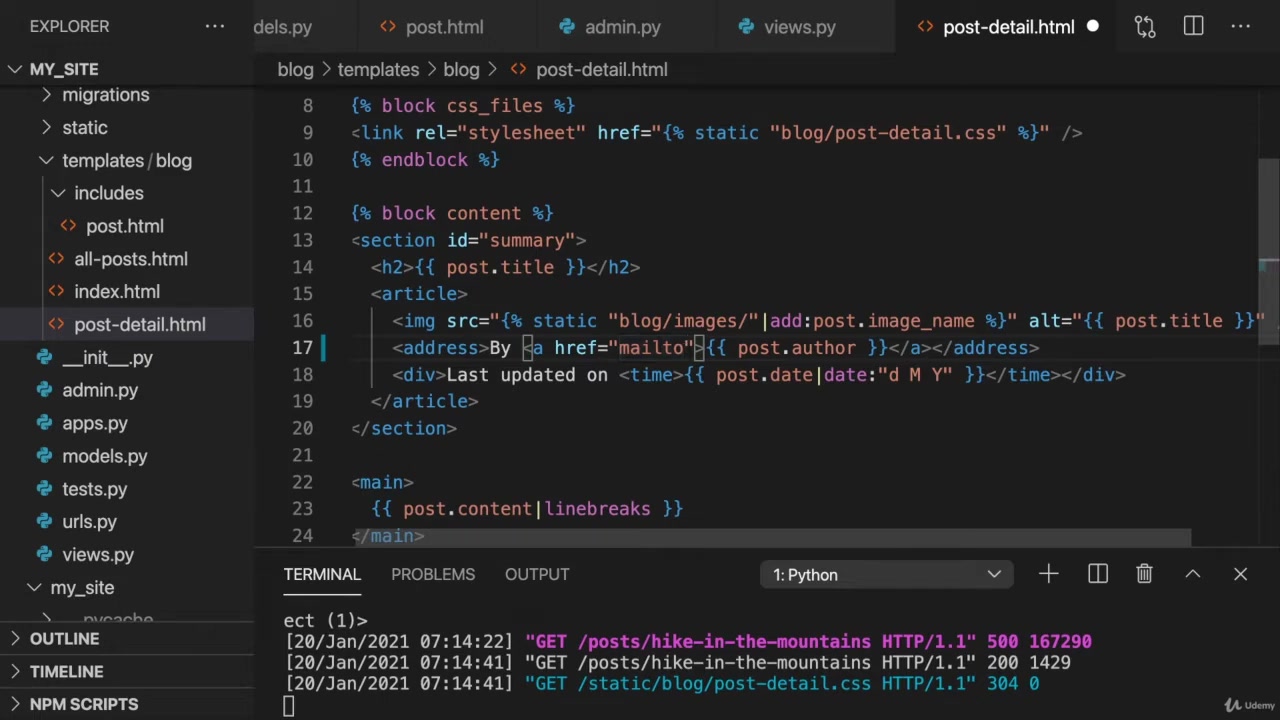Click the horizontal scrollbar under the editor
1280x720 pixels.
pos(770,537)
